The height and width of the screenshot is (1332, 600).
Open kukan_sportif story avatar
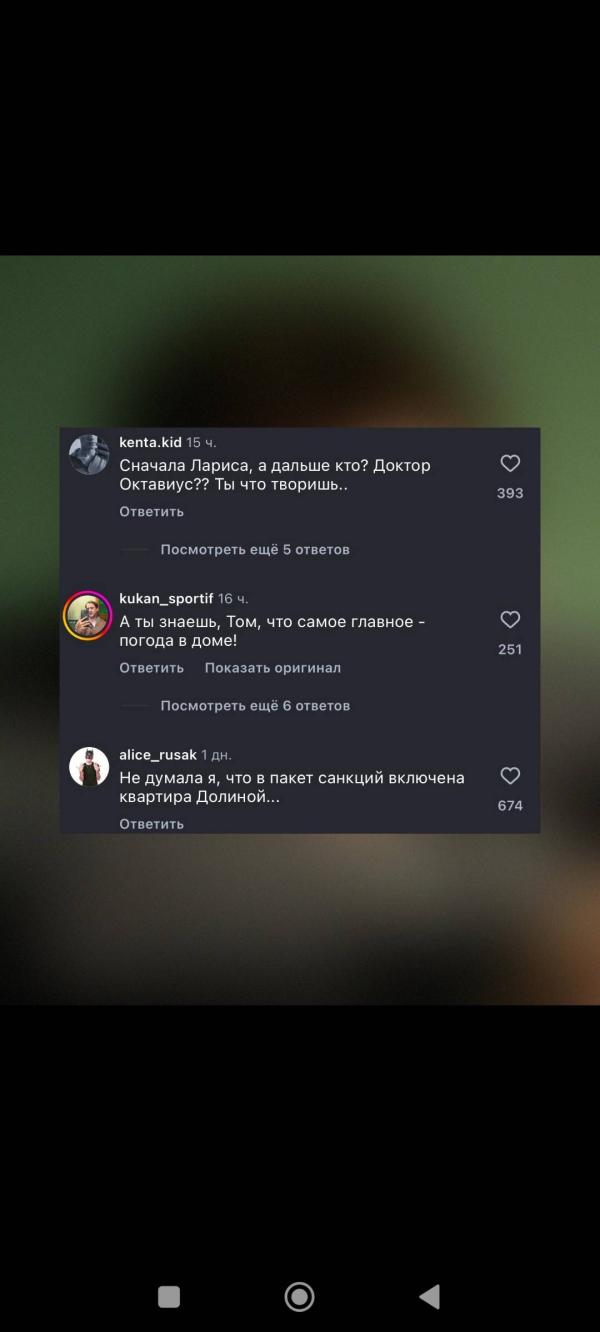[x=88, y=615]
